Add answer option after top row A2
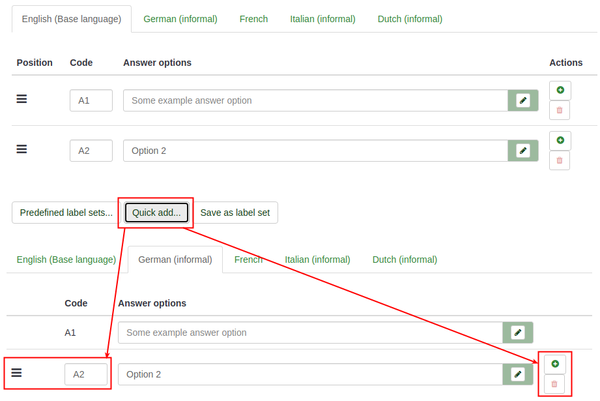Screen dimensions: 600x401 point(559,140)
